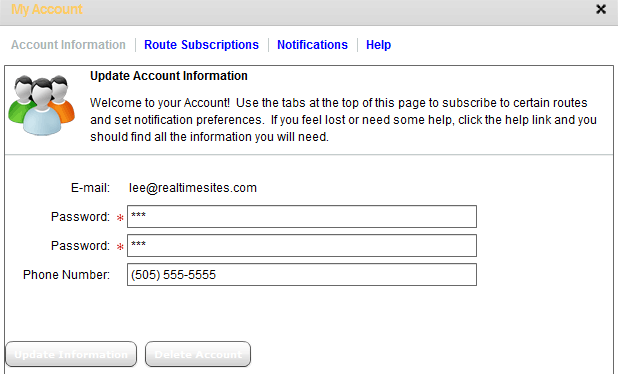Click the Update Information button
The image size is (618, 374).
(x=71, y=354)
